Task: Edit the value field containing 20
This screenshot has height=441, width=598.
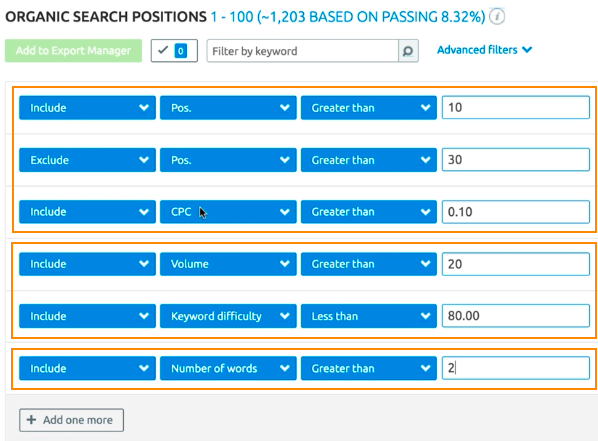Action: pyautogui.click(x=516, y=264)
